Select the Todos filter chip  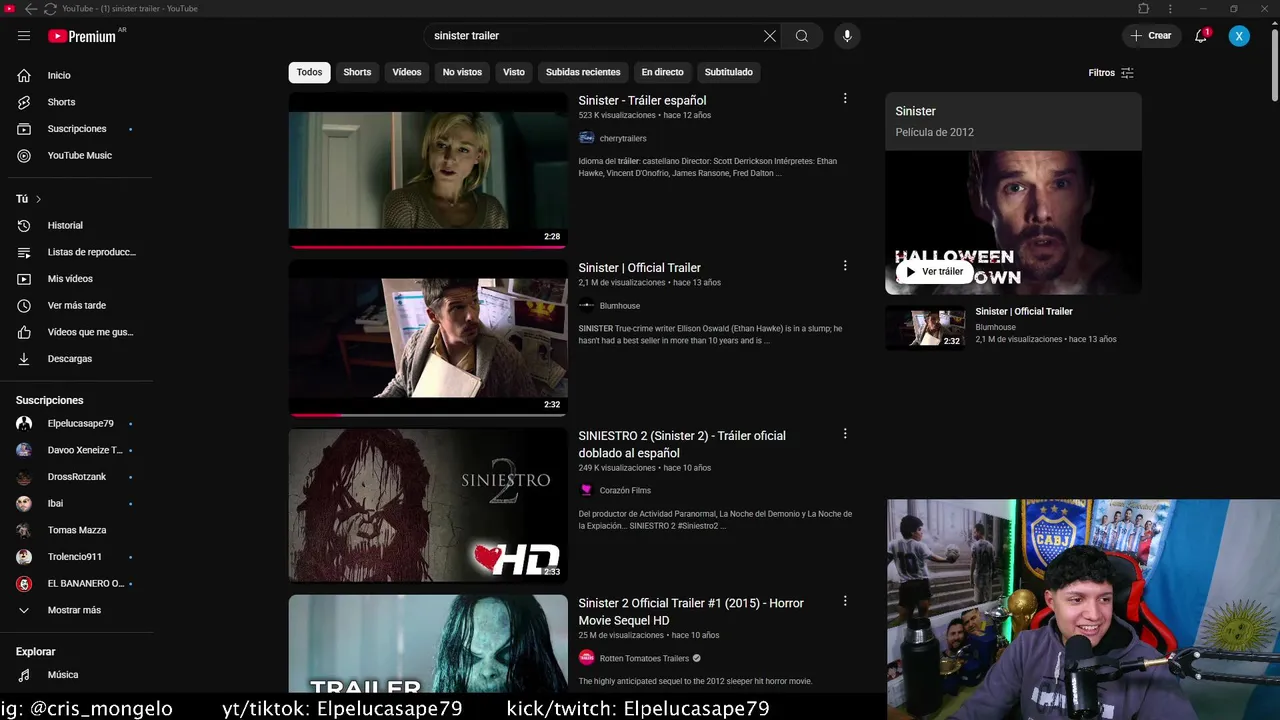(x=309, y=72)
